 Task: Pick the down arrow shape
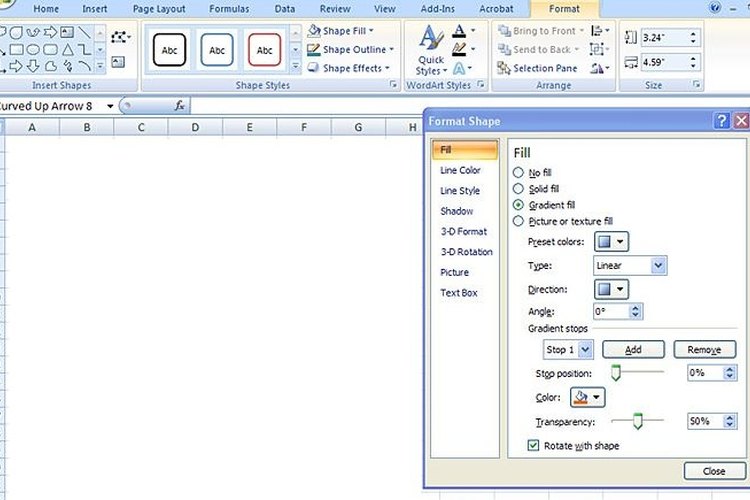tap(33, 66)
